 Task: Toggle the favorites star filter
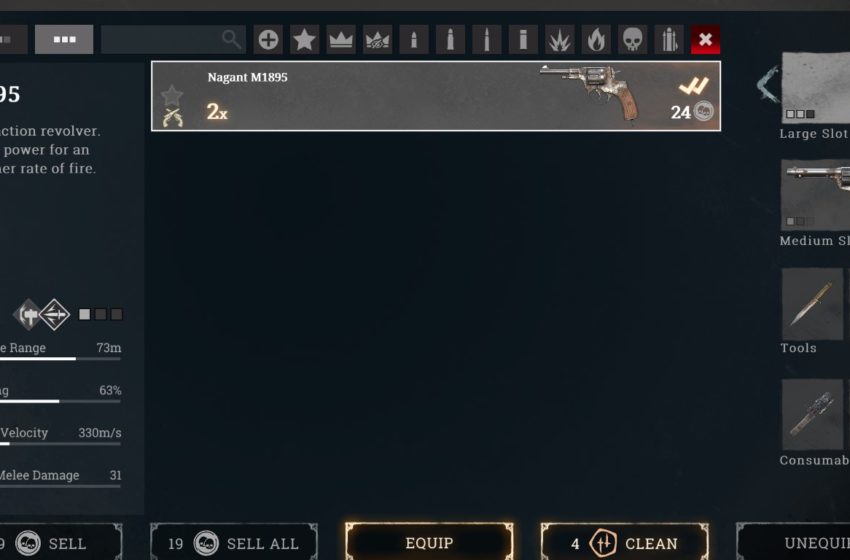tap(304, 40)
